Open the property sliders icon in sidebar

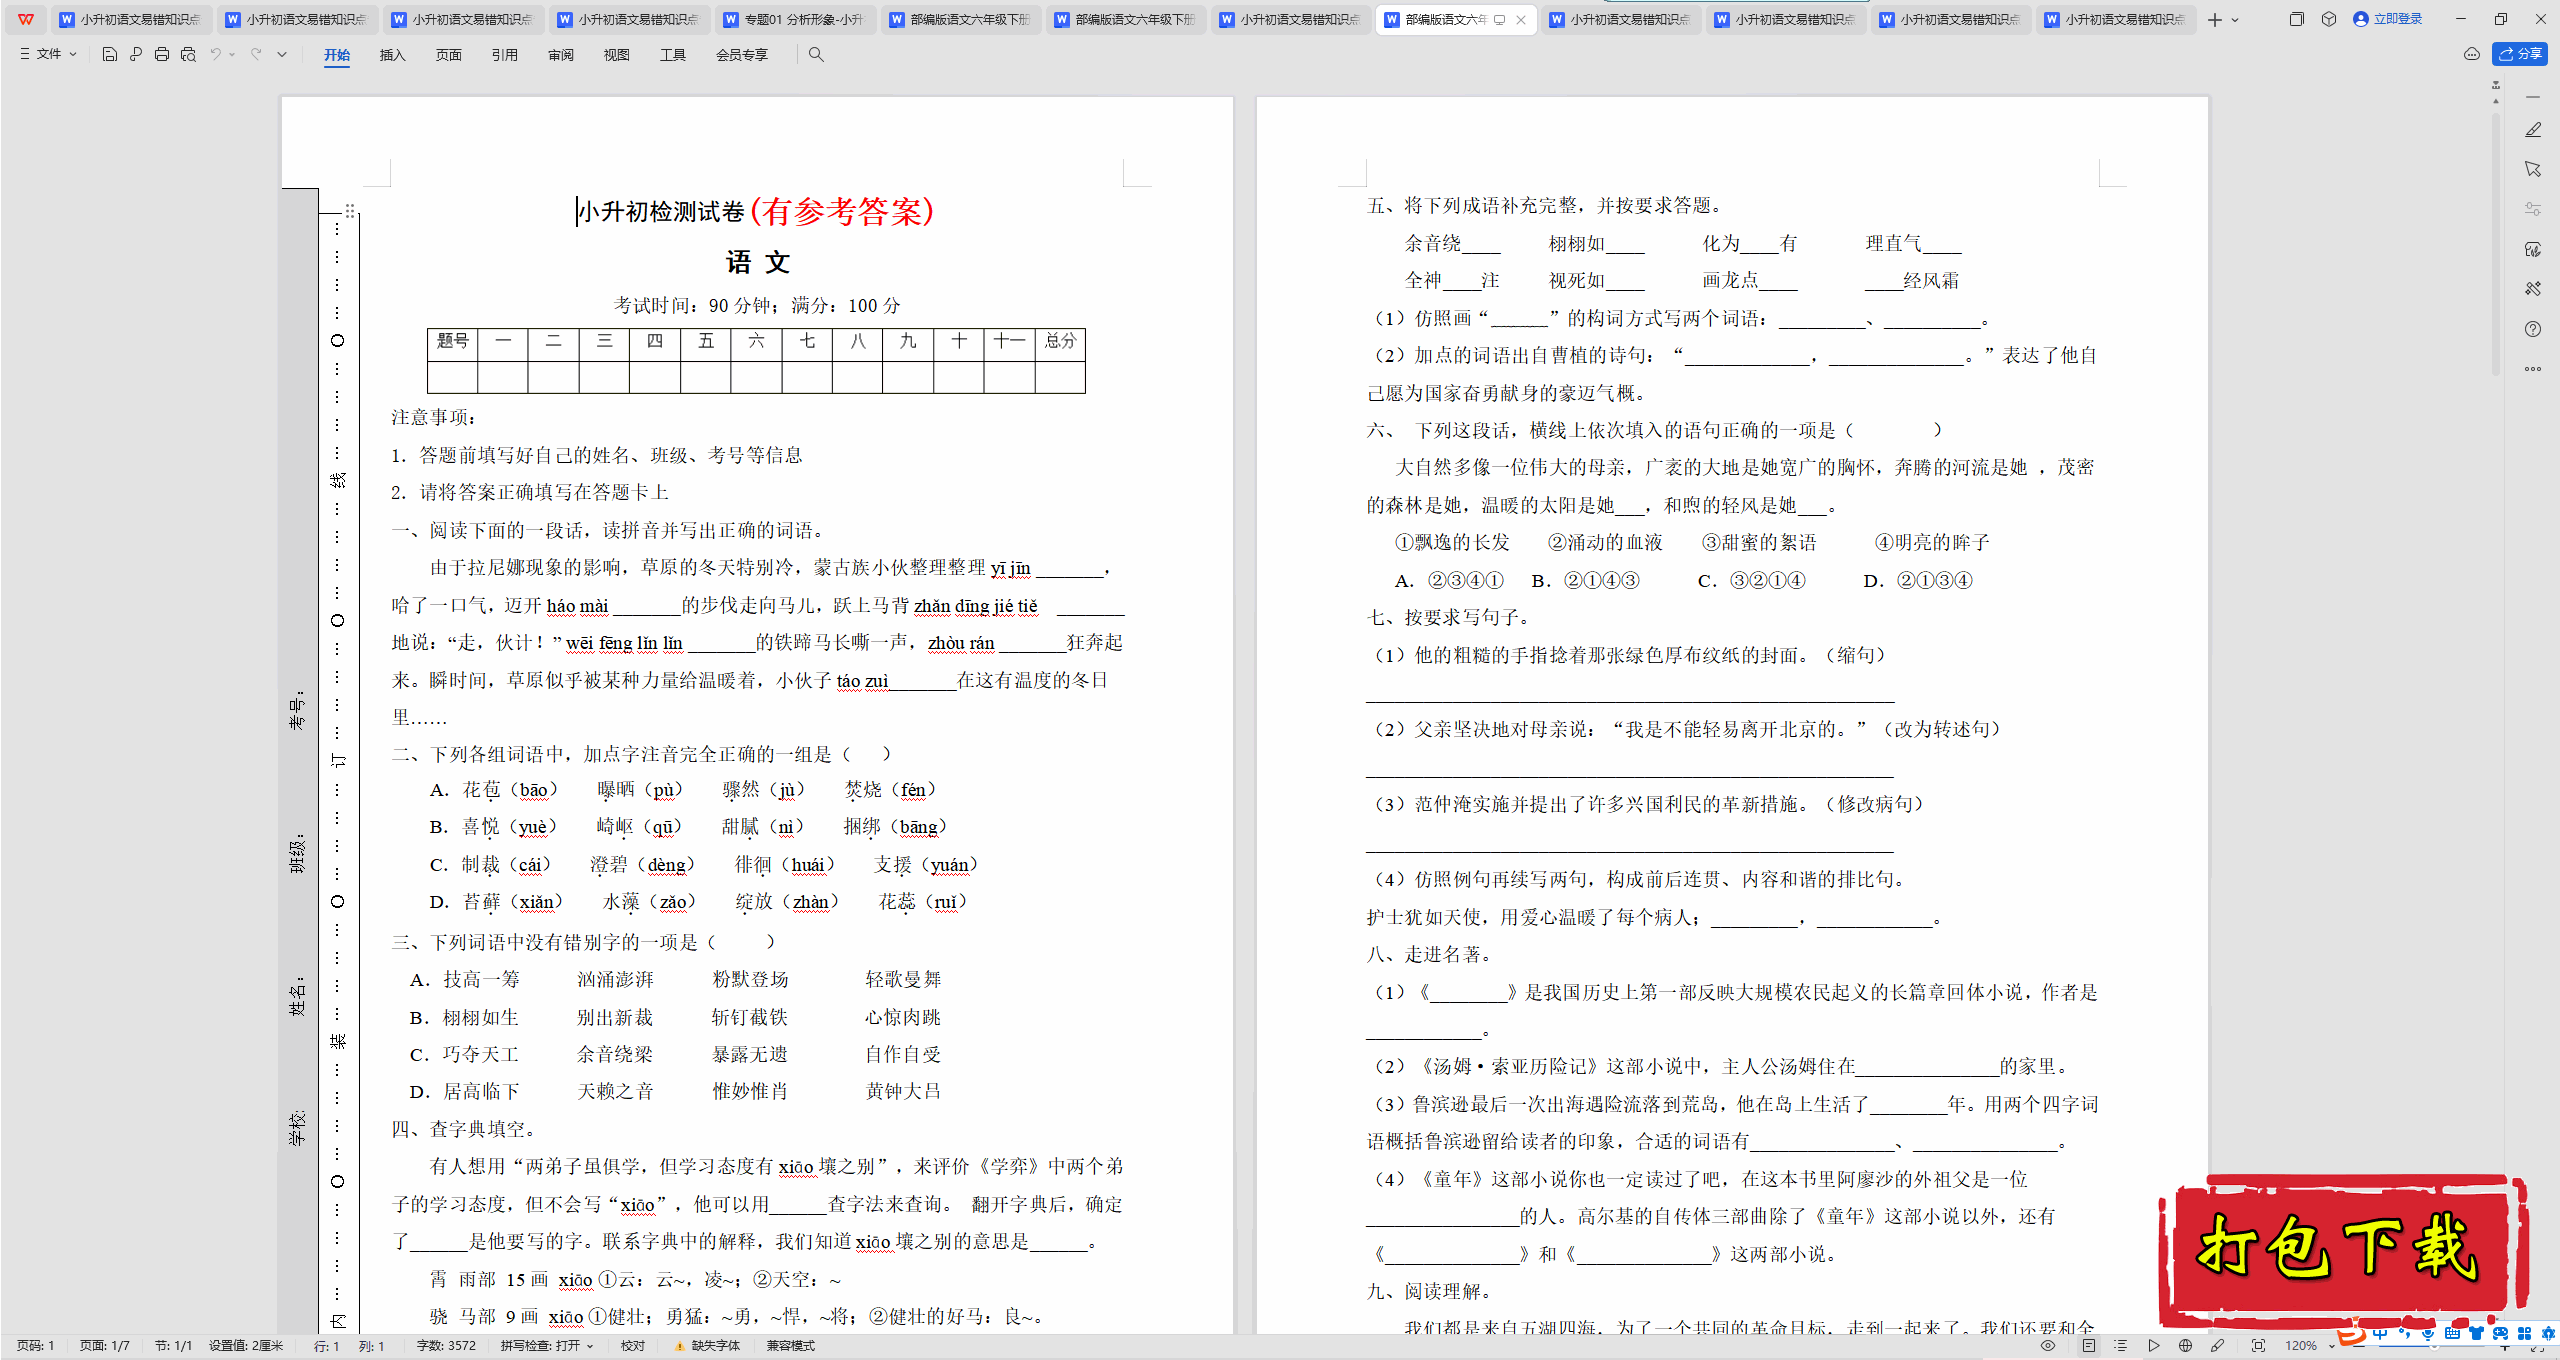[x=2533, y=209]
